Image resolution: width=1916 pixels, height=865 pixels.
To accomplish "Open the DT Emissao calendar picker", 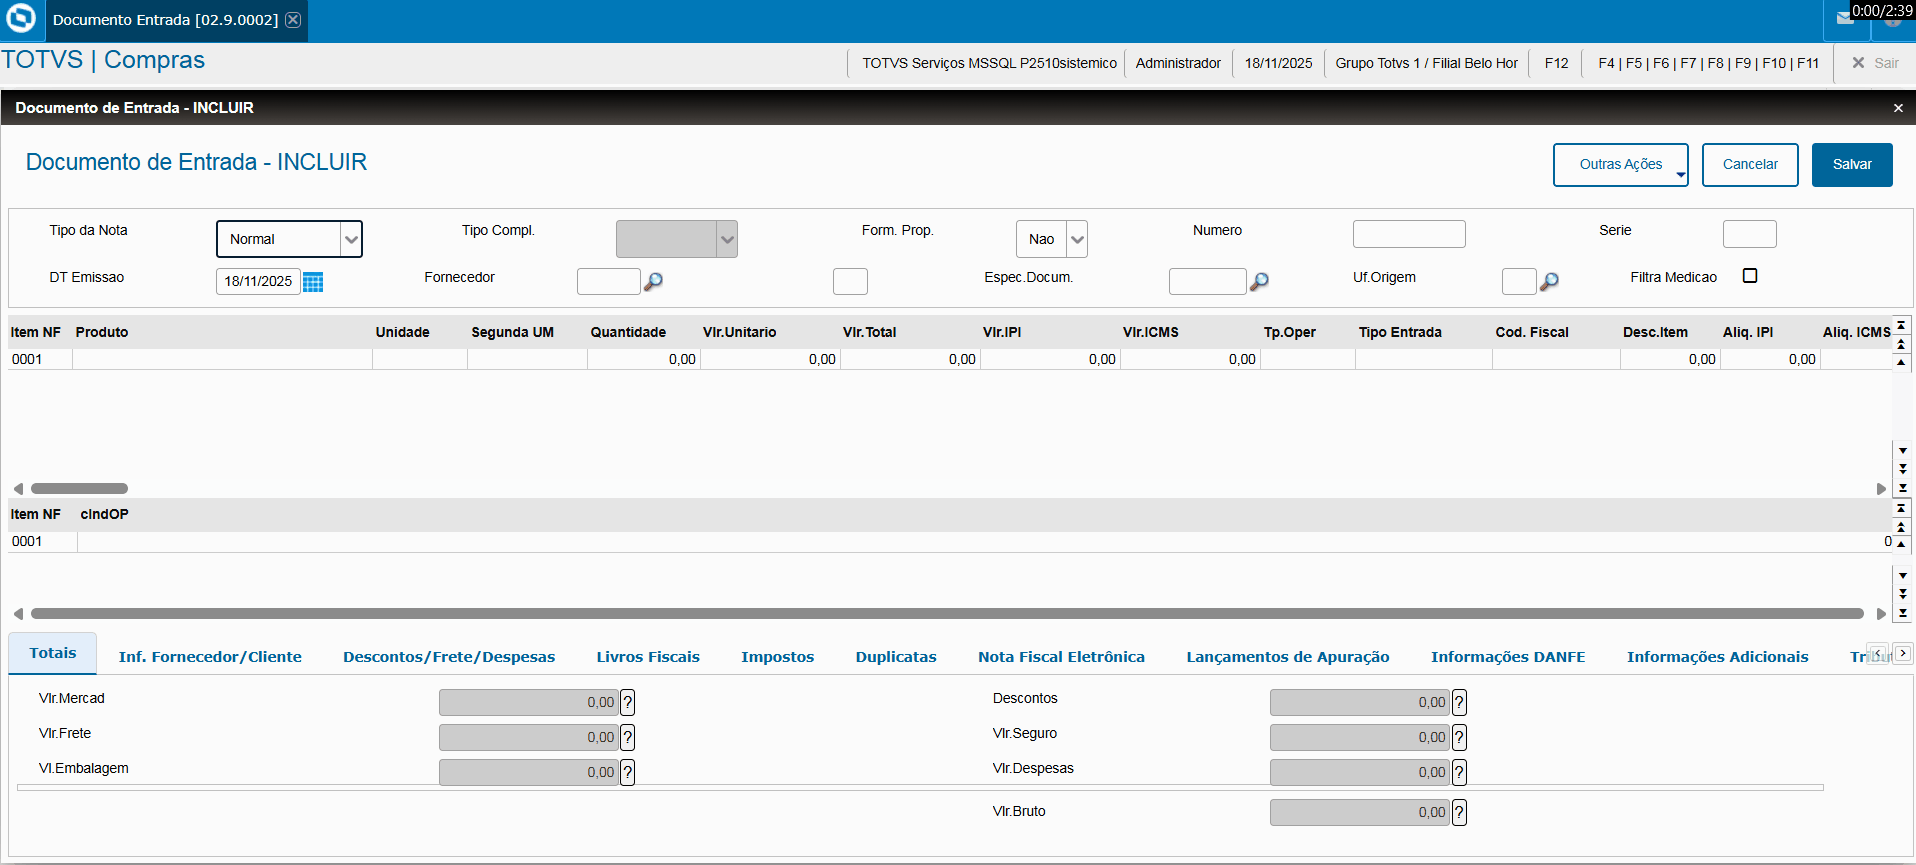I will point(313,282).
